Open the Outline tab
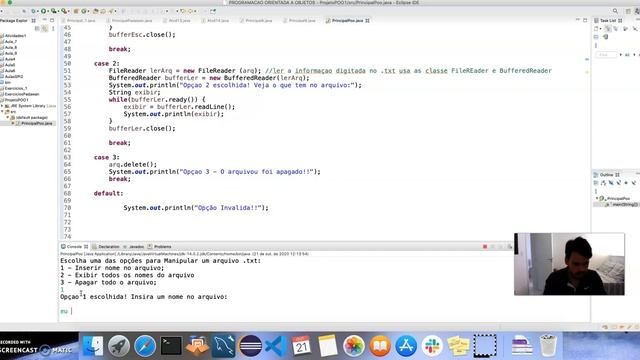 606,175
